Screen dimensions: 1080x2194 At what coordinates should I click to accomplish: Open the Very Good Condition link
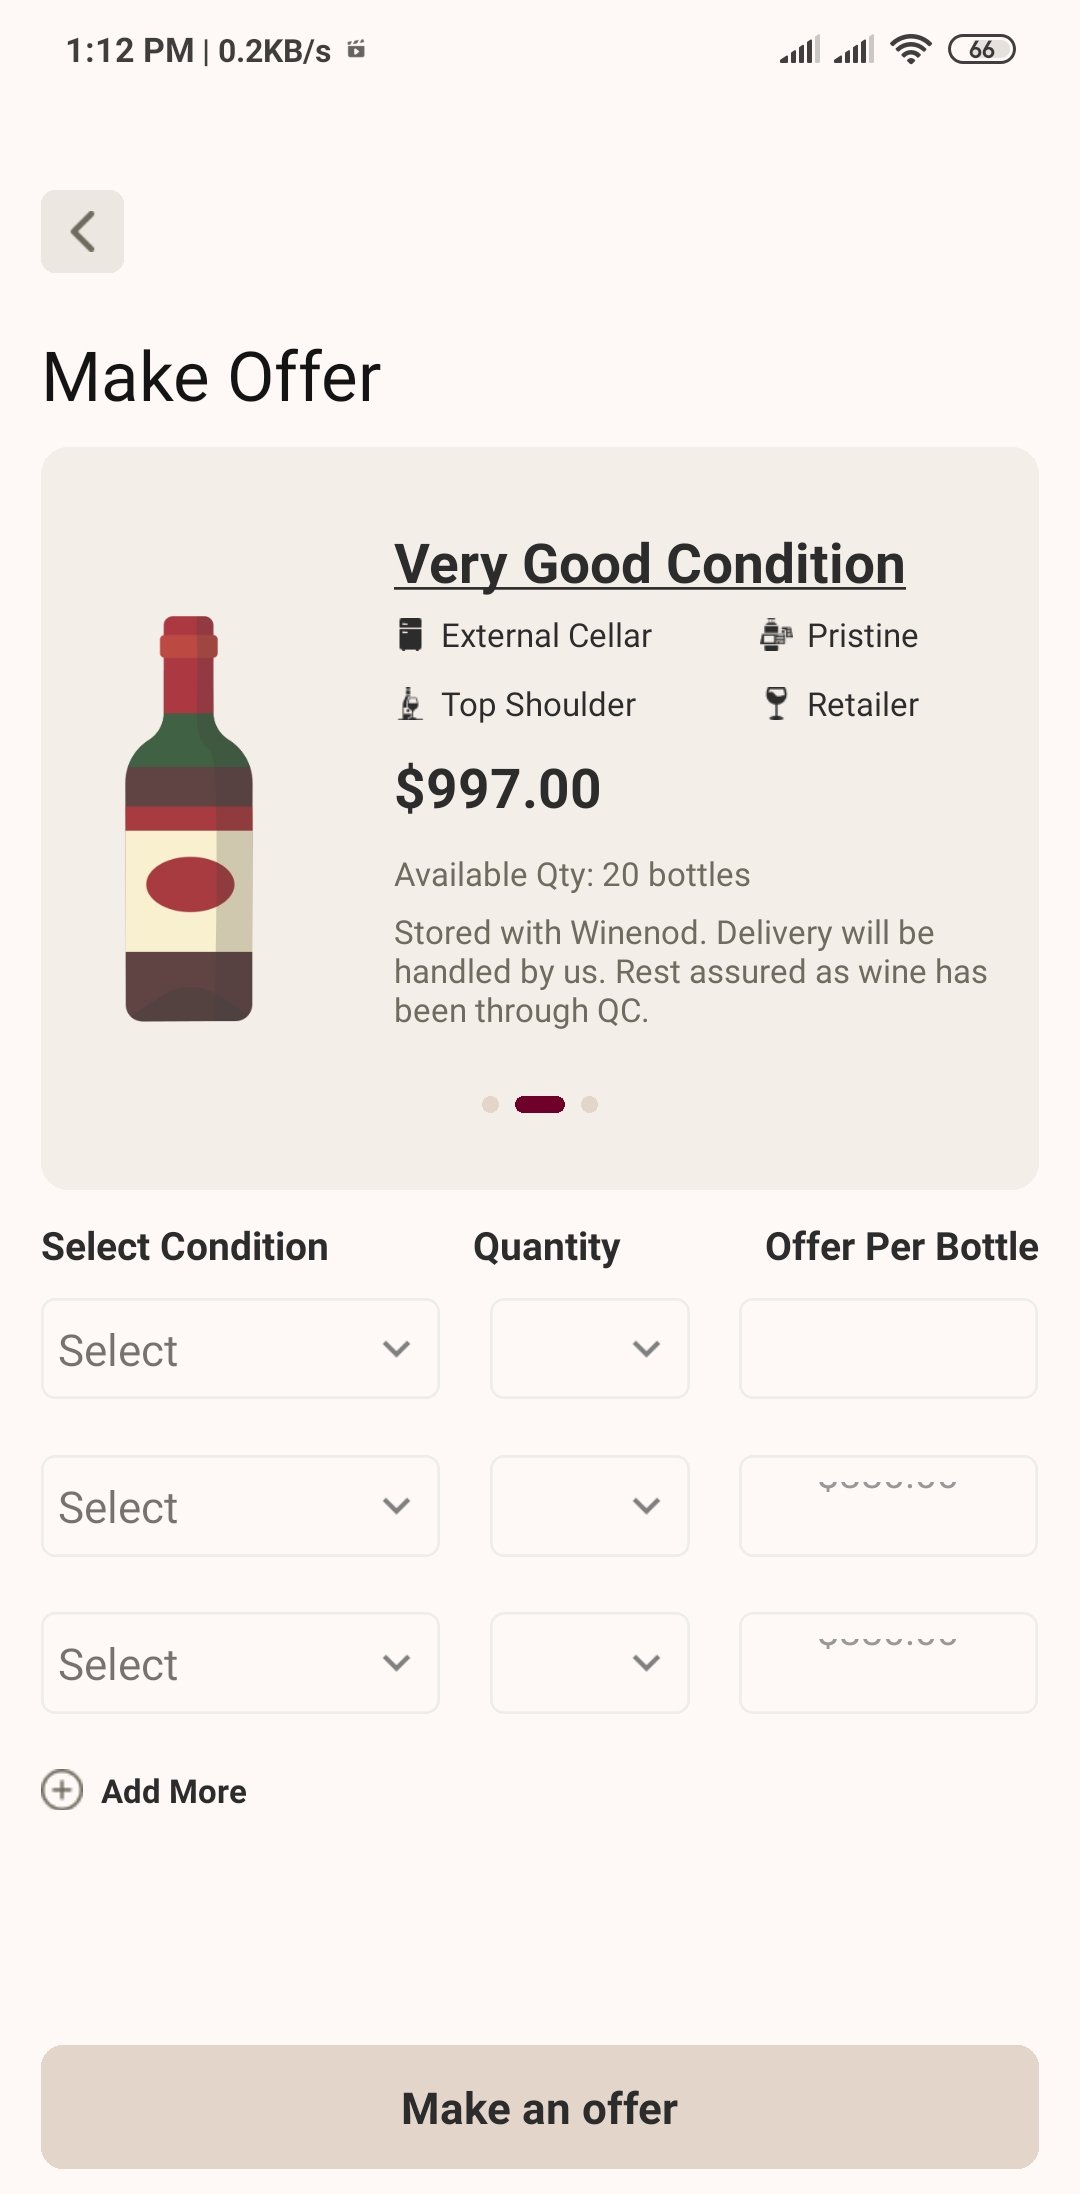(649, 564)
